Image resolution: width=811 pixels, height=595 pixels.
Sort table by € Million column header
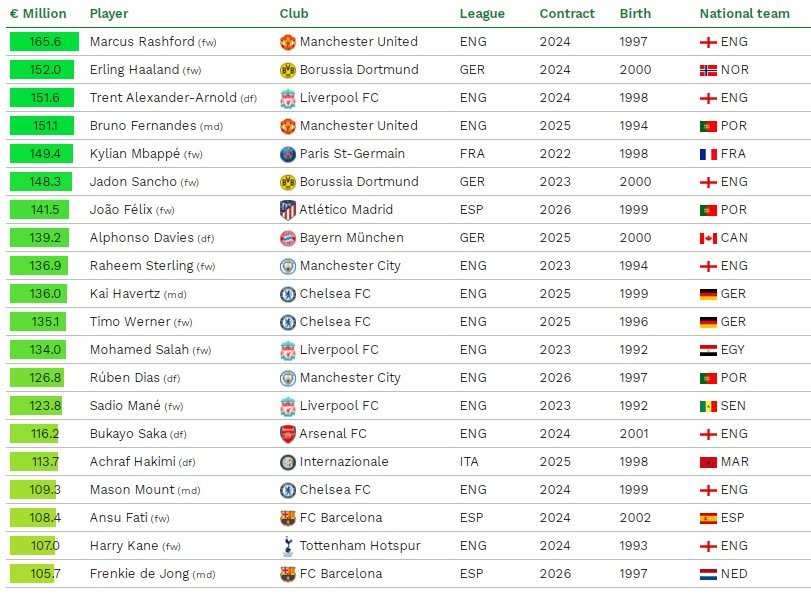tap(38, 13)
